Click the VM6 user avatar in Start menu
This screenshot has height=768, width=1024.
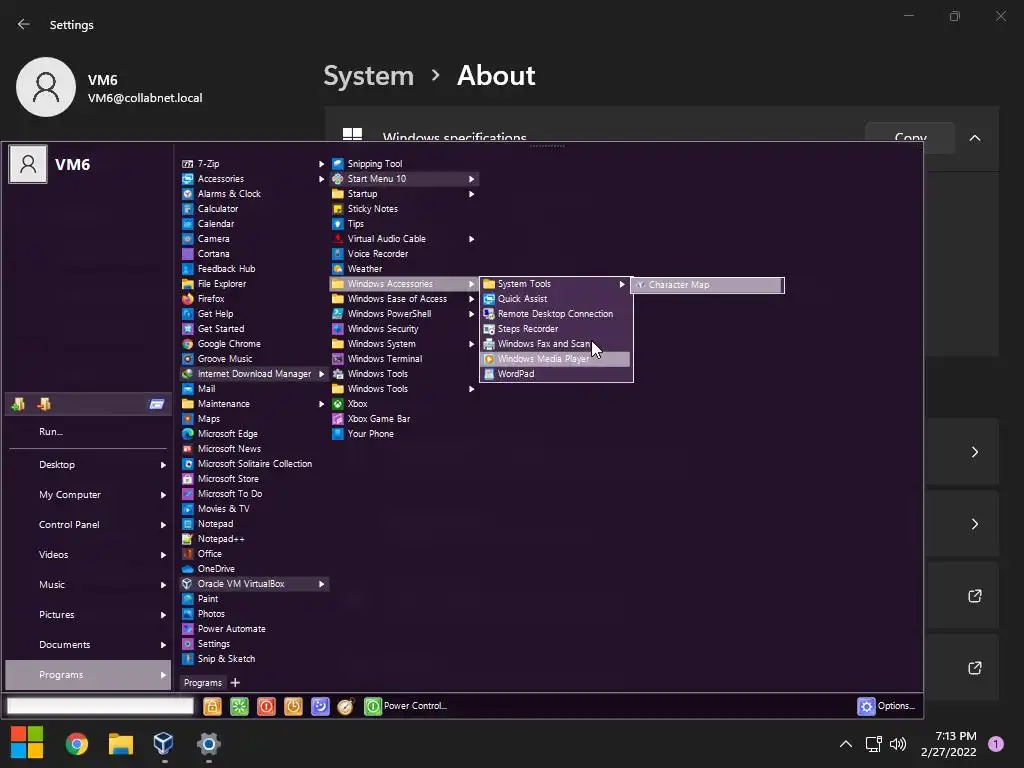pyautogui.click(x=28, y=165)
